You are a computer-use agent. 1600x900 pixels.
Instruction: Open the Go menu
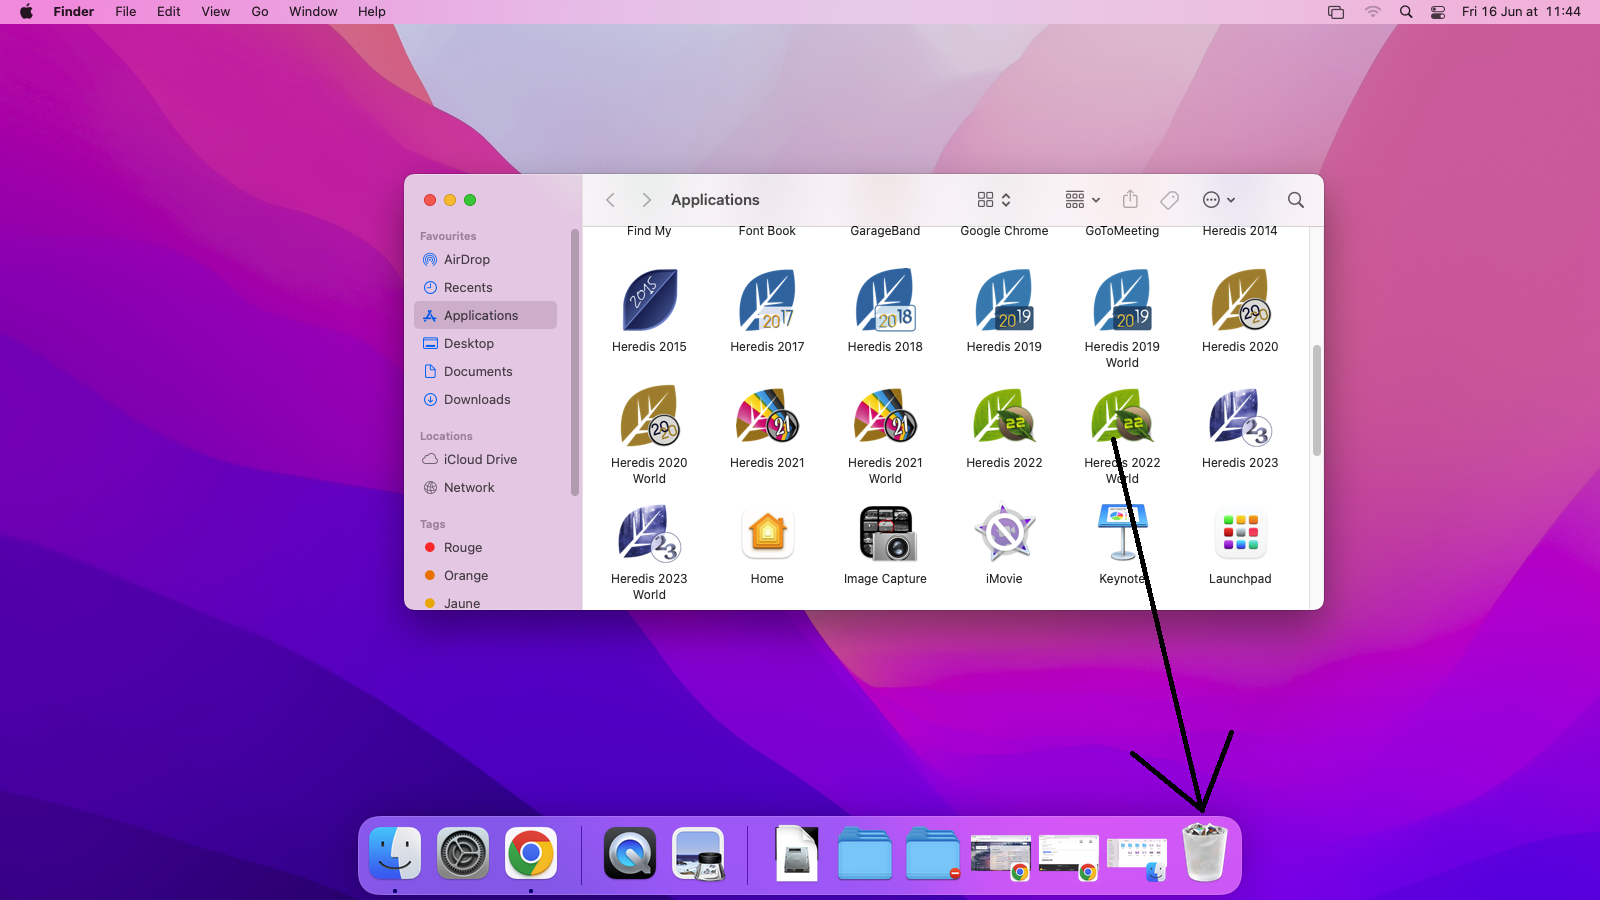[x=260, y=12]
